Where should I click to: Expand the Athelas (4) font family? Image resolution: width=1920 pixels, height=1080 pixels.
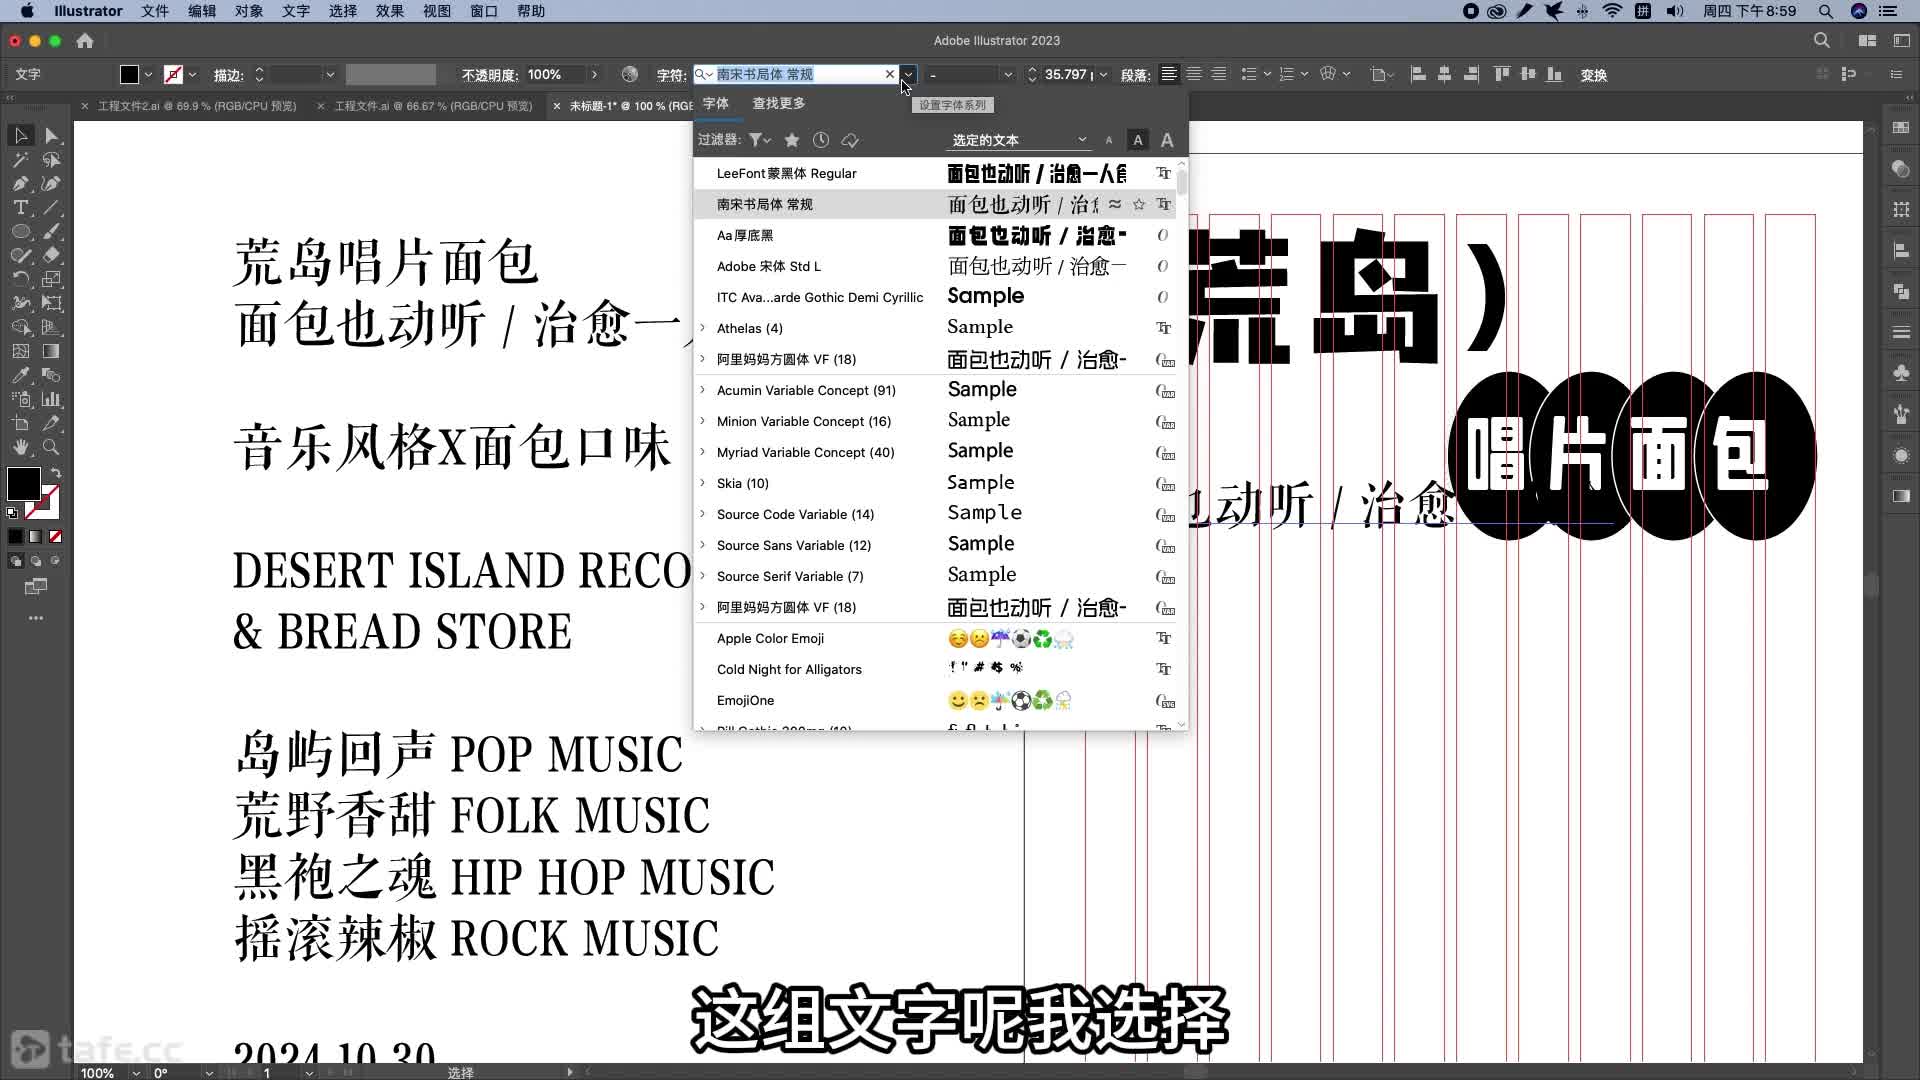pos(703,328)
